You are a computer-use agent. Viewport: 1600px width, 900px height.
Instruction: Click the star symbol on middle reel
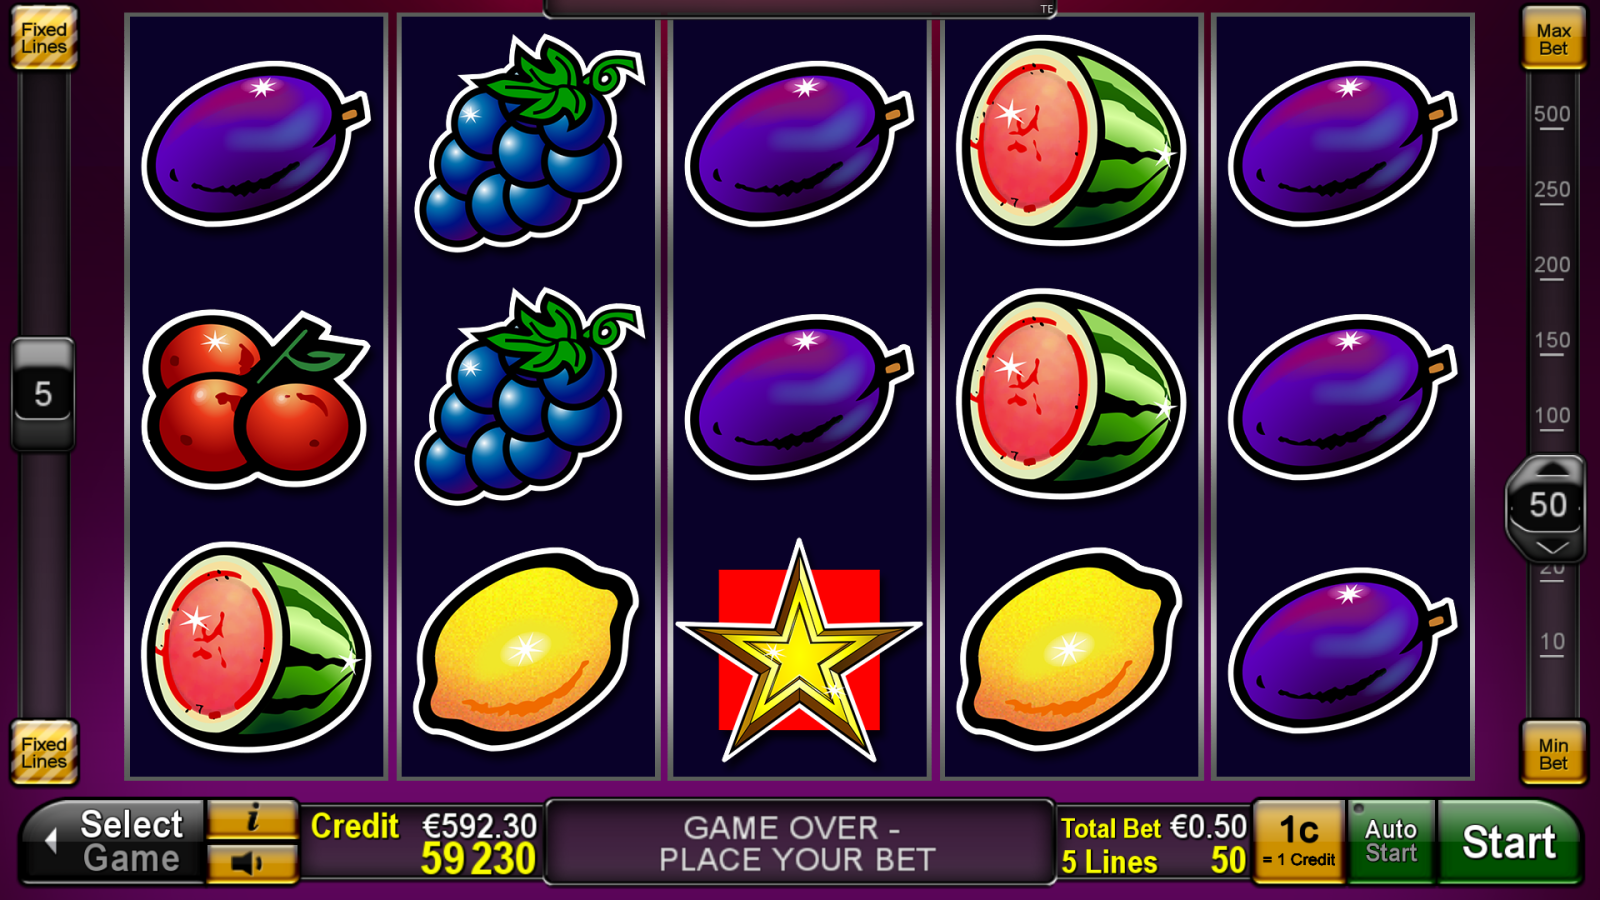tap(799, 652)
